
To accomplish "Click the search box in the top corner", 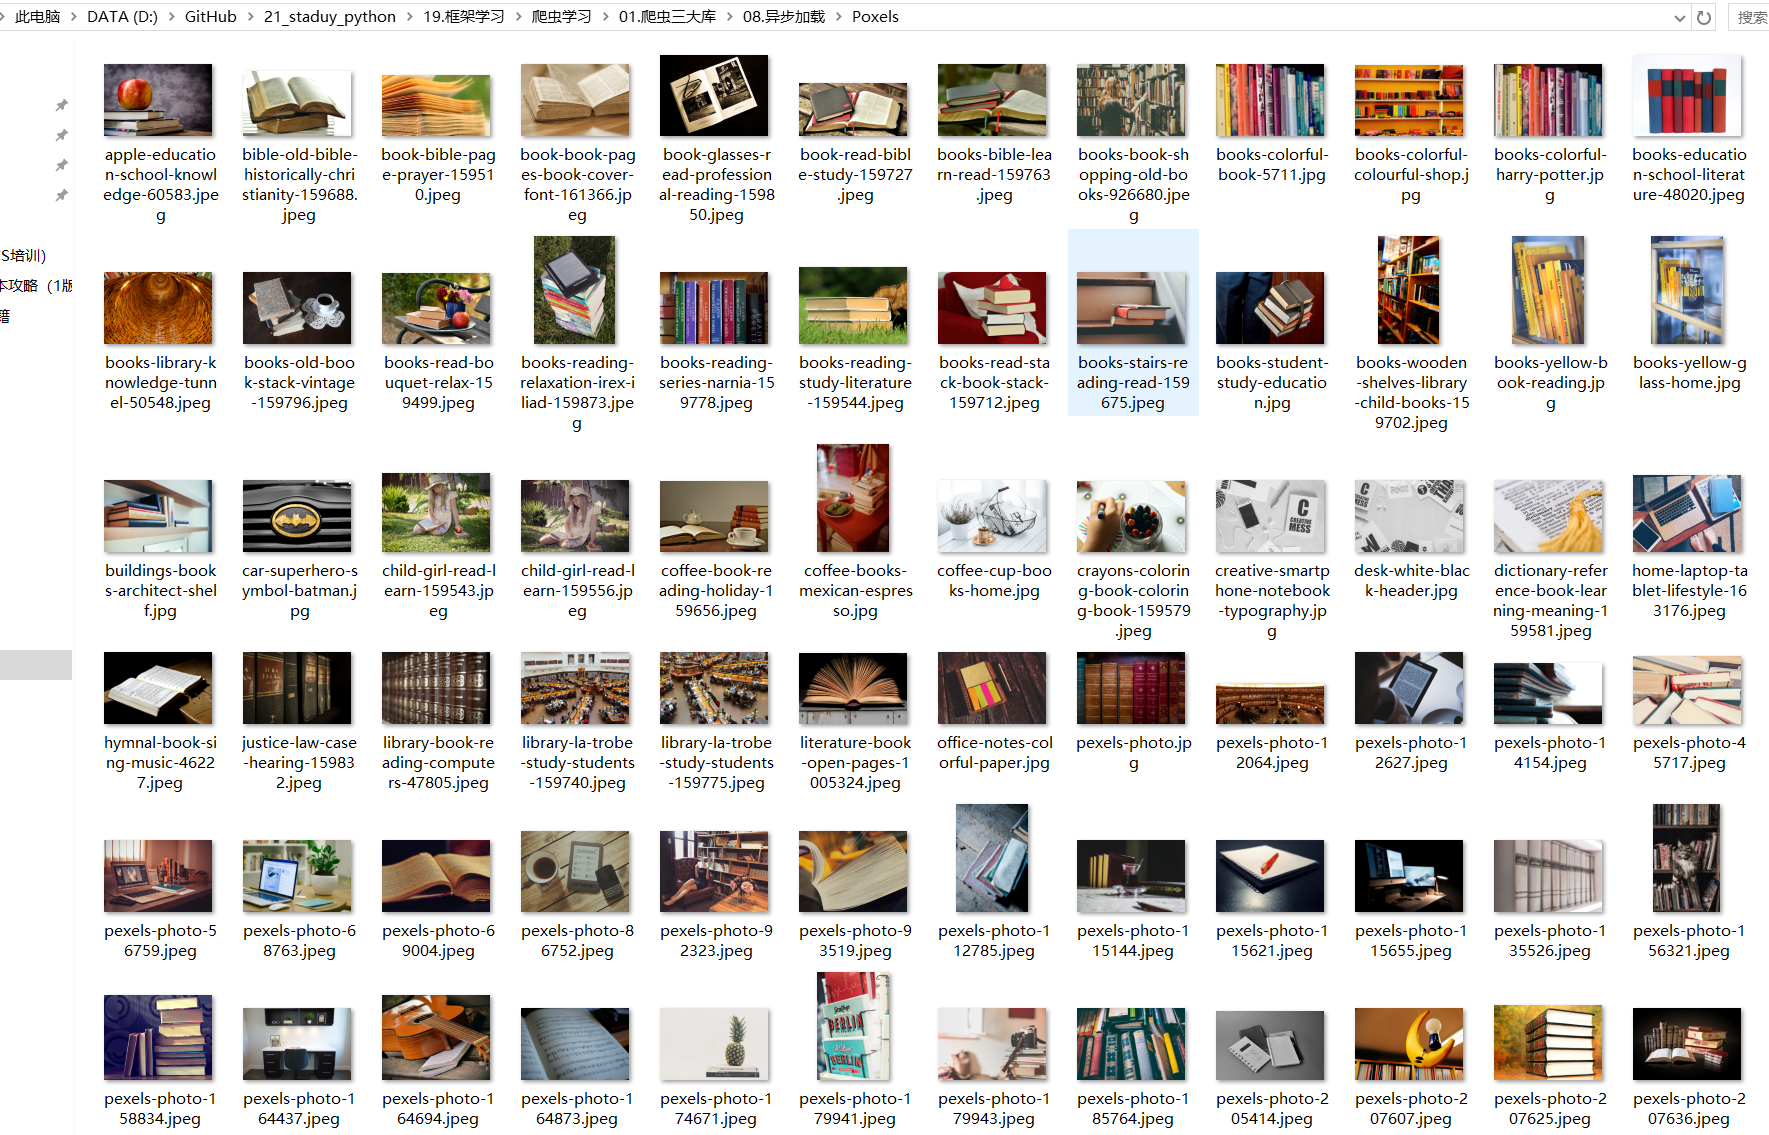I will coord(1749,17).
